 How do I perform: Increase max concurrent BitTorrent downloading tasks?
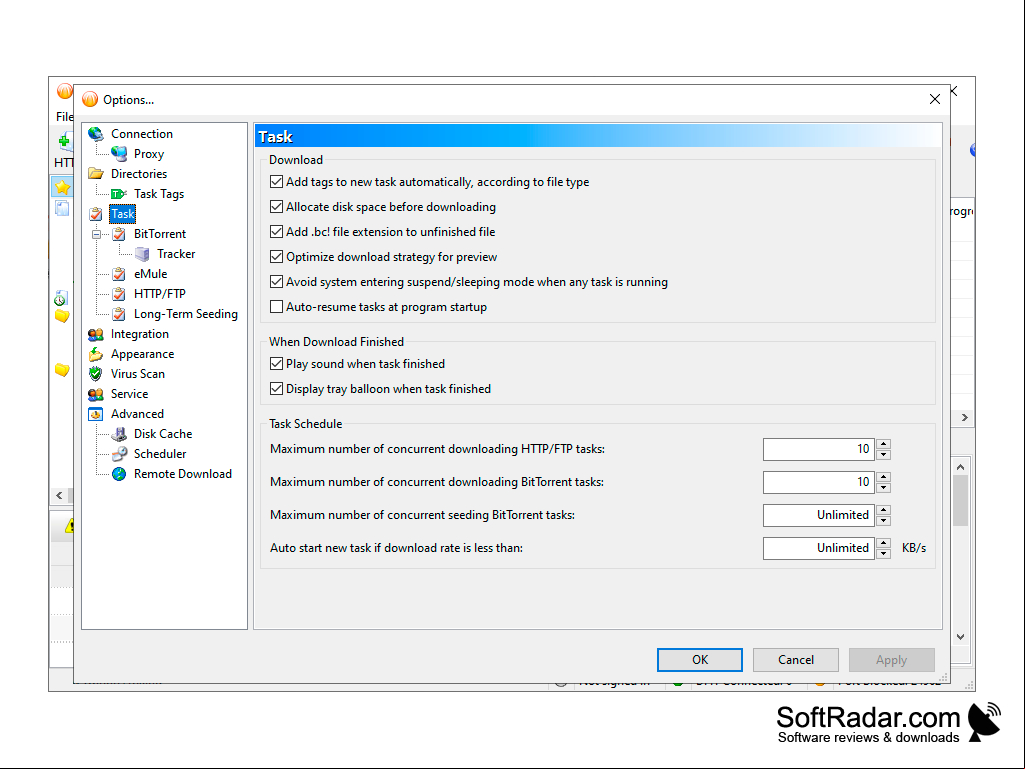tap(883, 477)
